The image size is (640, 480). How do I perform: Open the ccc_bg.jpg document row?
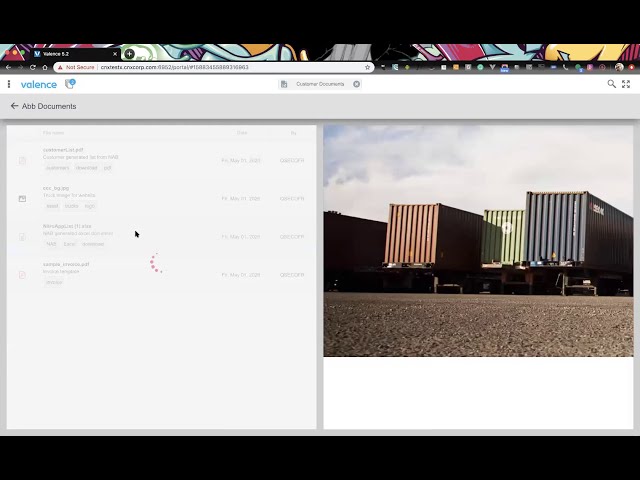(x=162, y=198)
